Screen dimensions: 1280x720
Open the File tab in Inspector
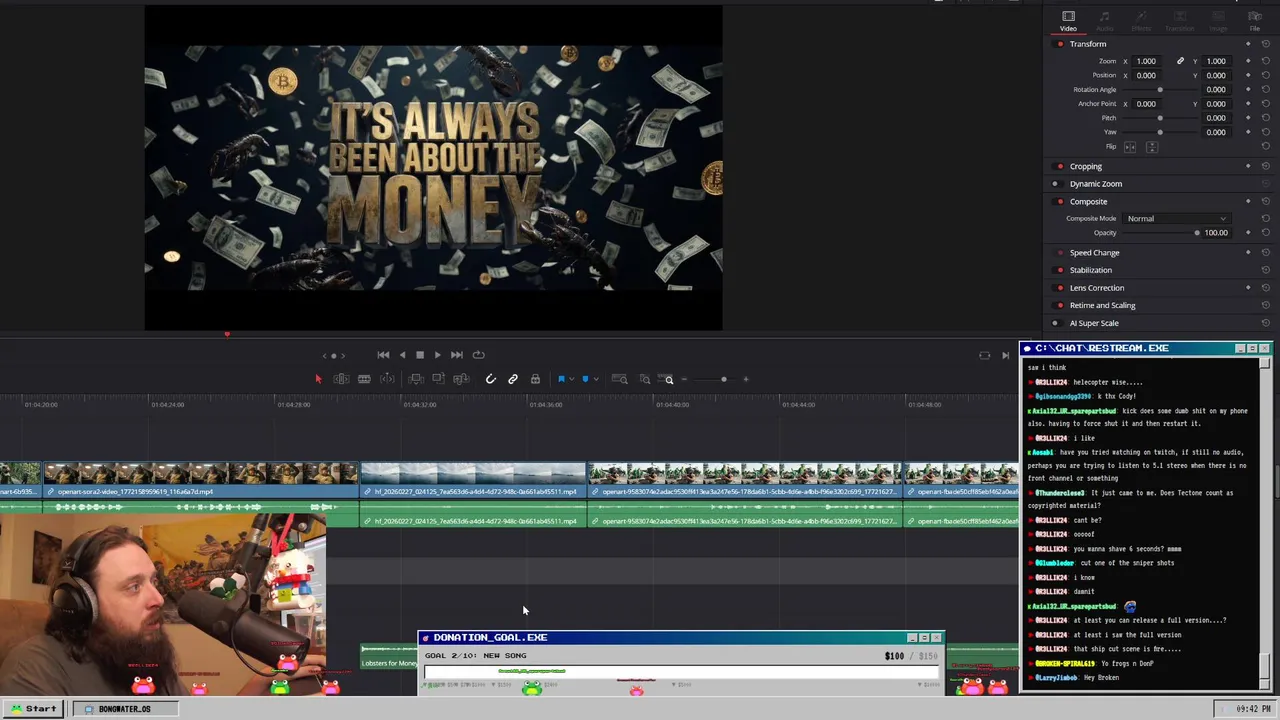coord(1255,20)
